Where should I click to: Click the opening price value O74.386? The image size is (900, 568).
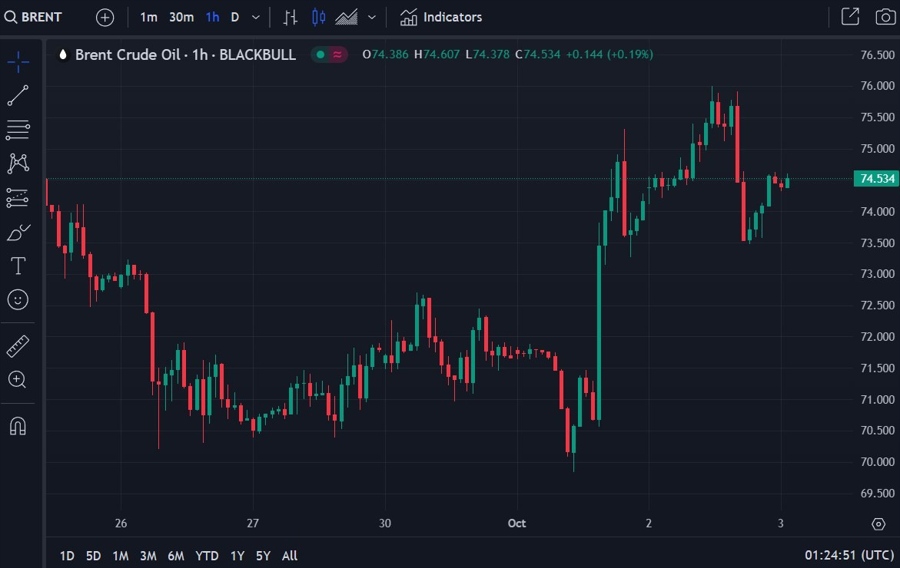point(385,55)
